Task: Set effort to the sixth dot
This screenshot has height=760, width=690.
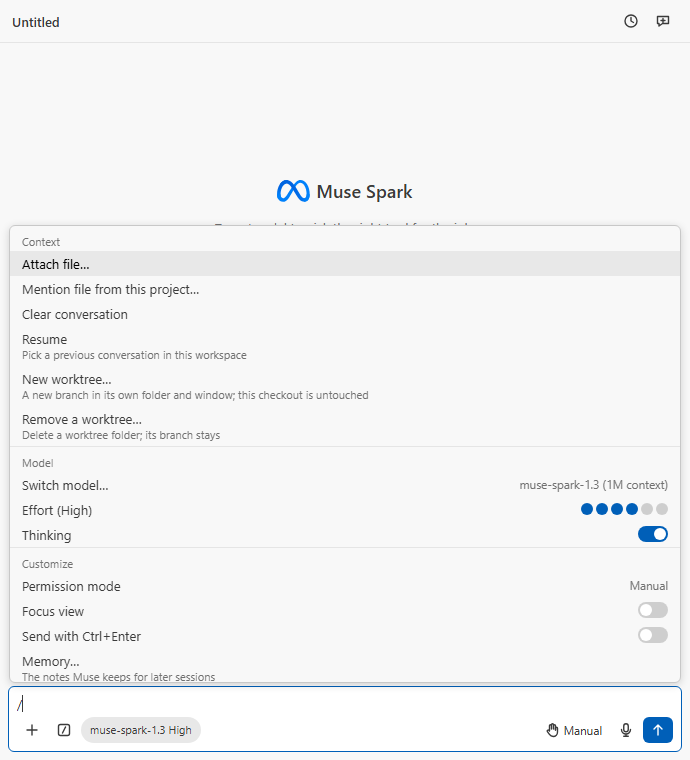Action: pyautogui.click(x=662, y=509)
